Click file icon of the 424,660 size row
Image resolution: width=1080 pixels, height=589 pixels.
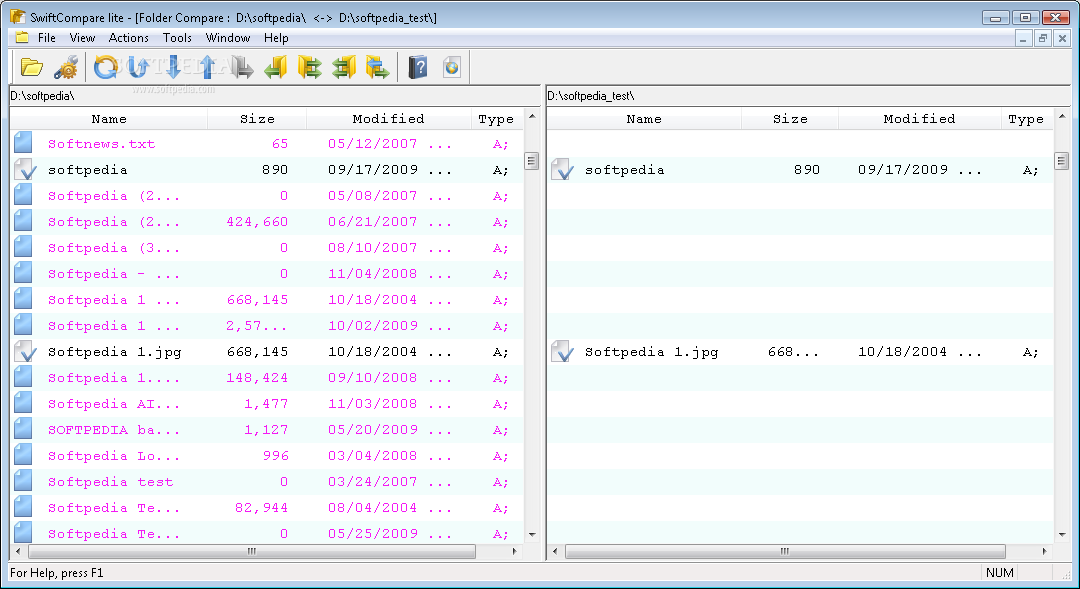pyautogui.click(x=23, y=221)
